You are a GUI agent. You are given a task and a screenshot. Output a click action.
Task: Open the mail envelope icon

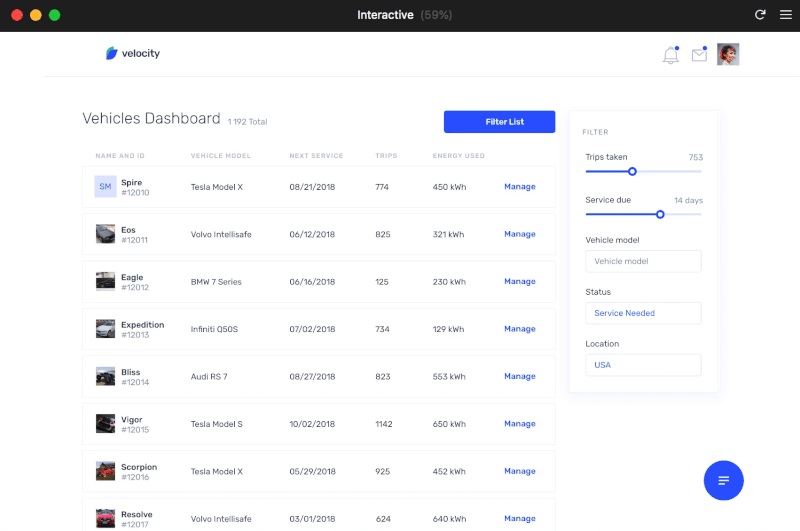699,54
